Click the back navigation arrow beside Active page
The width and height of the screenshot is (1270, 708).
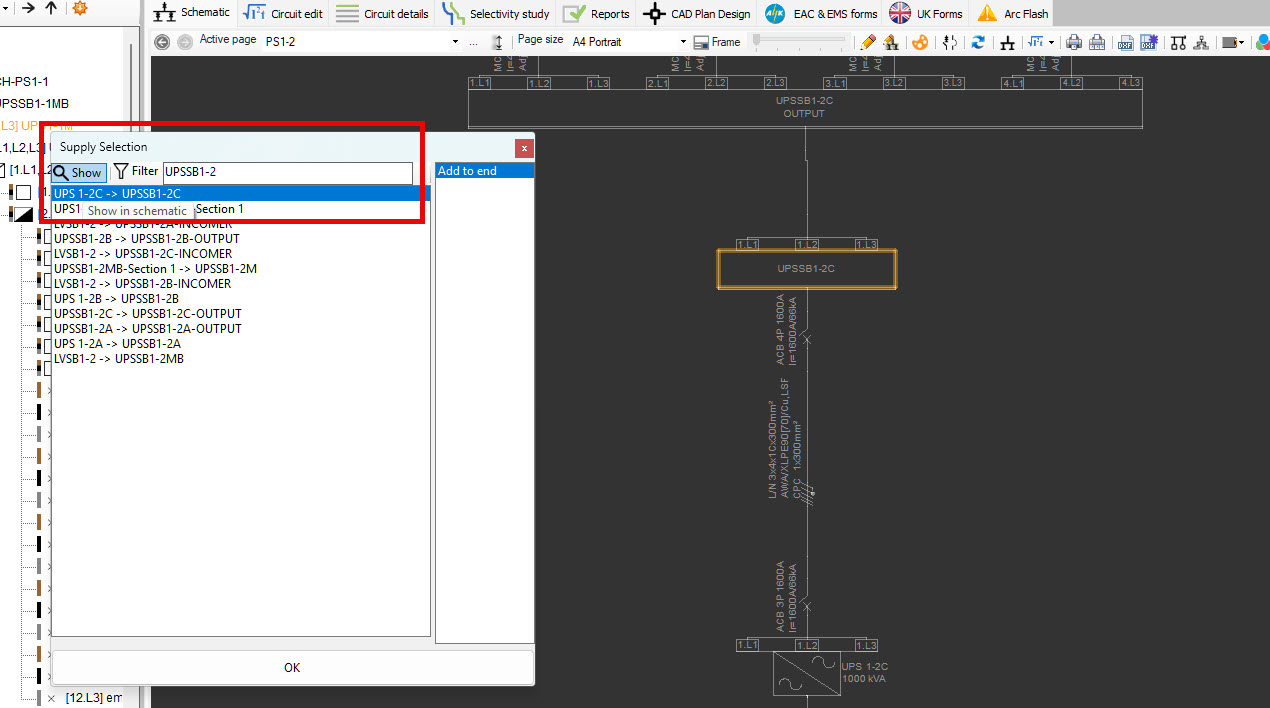162,42
